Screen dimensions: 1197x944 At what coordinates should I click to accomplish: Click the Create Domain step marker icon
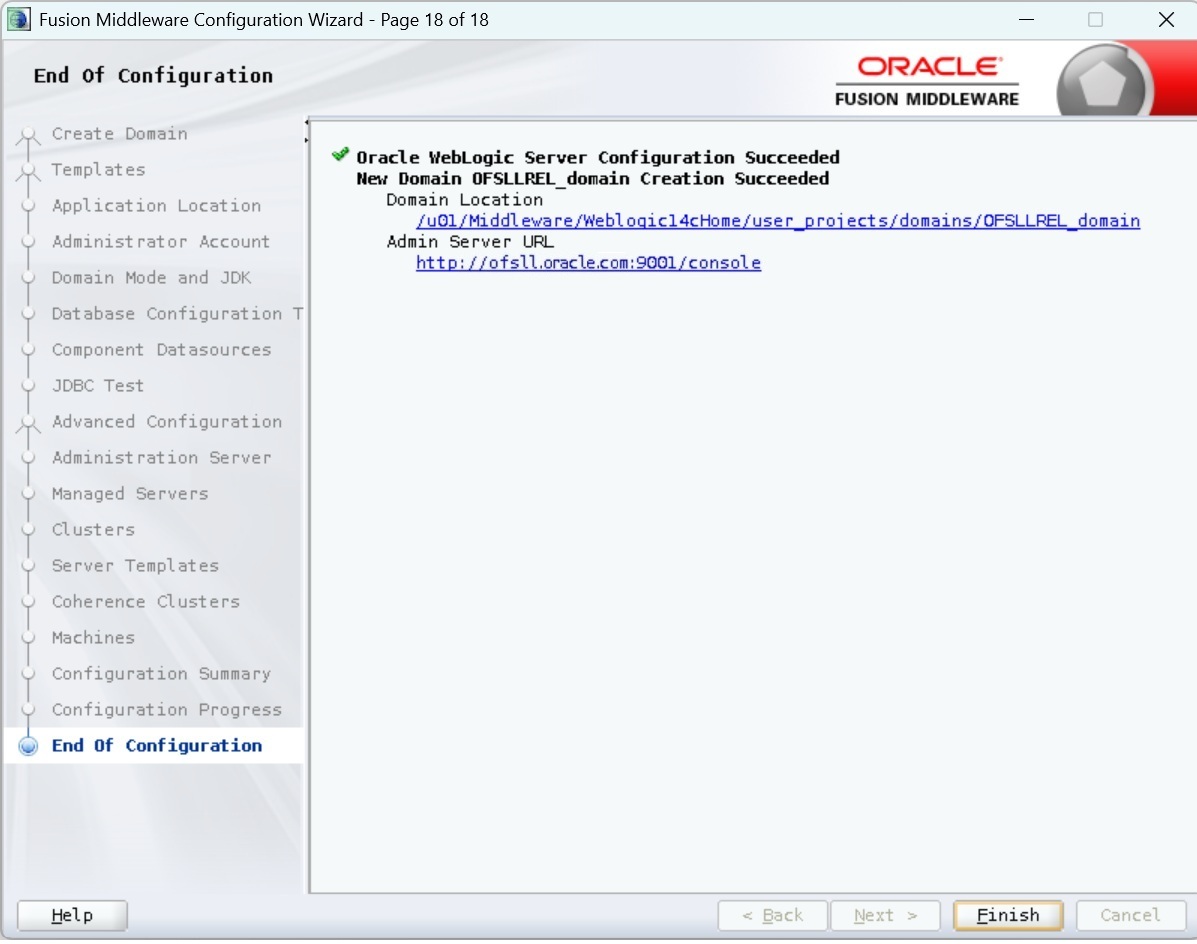(x=28, y=137)
